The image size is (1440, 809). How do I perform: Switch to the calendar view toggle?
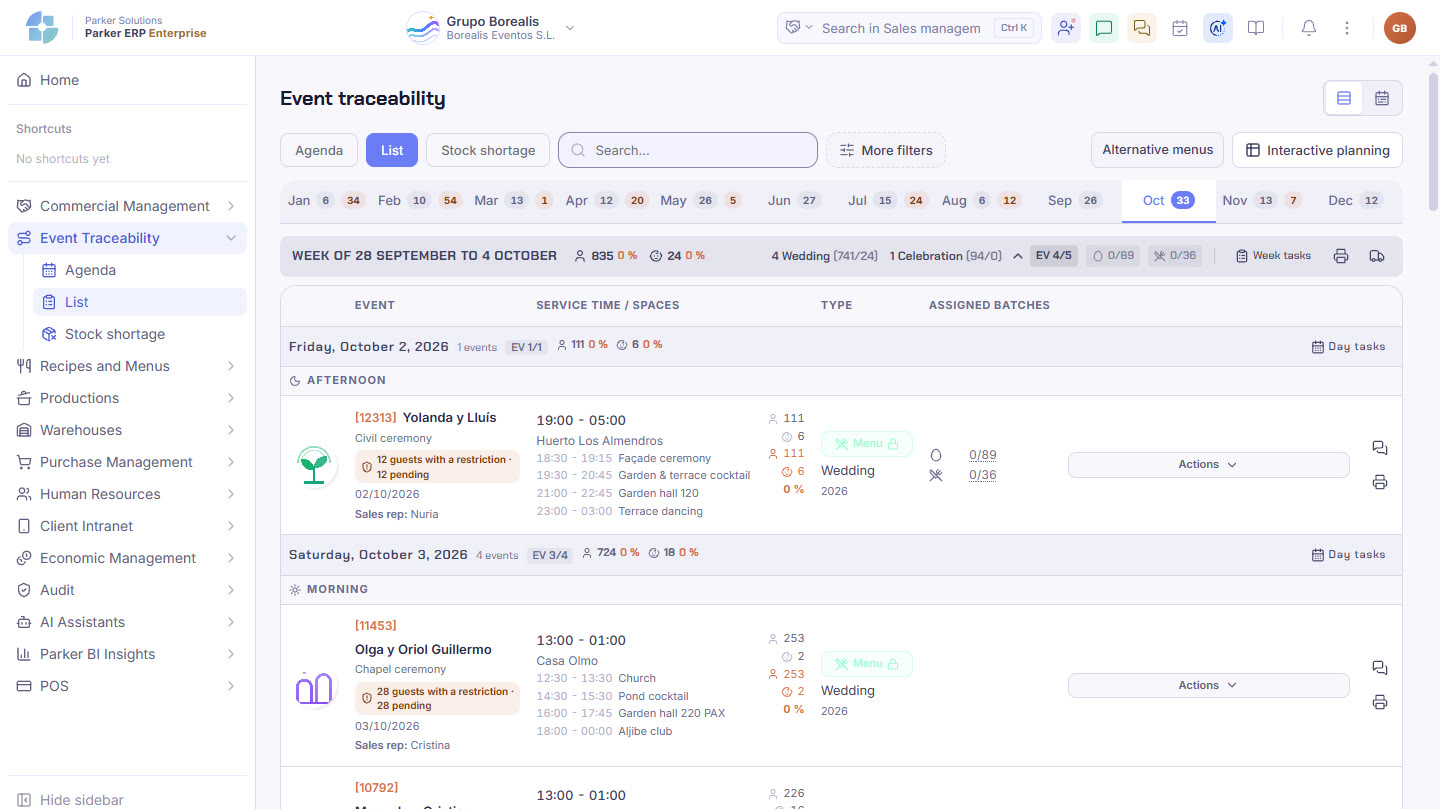point(1382,98)
